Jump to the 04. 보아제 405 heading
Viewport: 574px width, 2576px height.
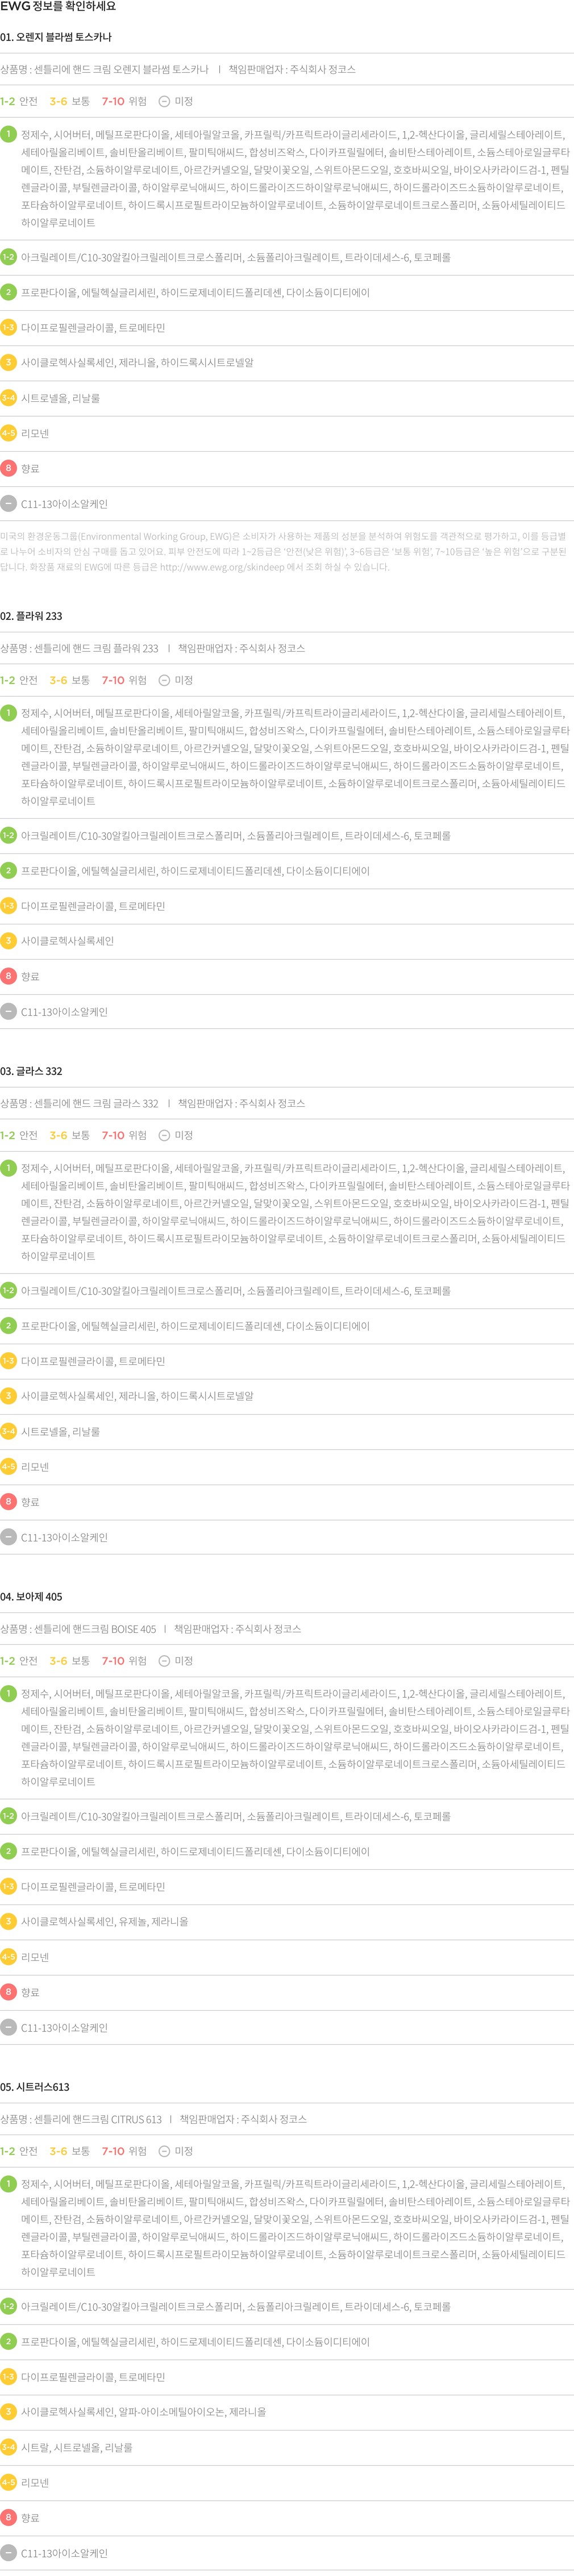(31, 1597)
